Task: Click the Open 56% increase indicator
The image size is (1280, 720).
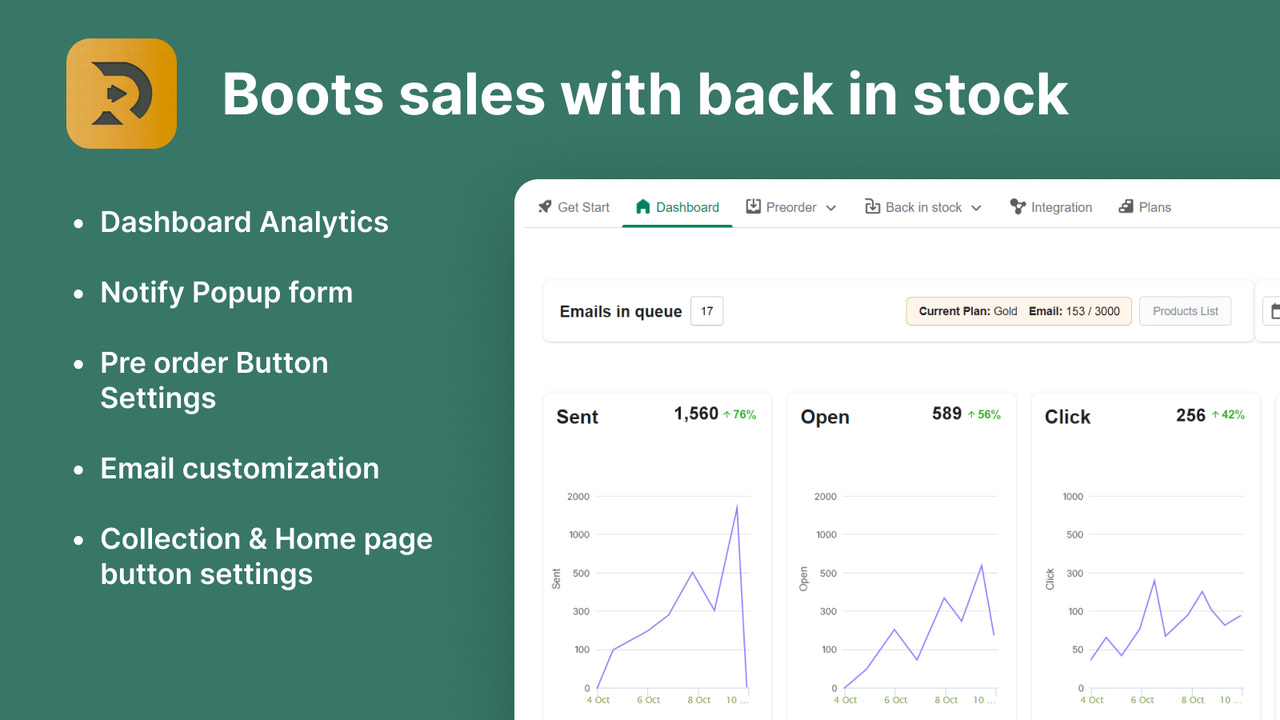Action: click(x=983, y=414)
